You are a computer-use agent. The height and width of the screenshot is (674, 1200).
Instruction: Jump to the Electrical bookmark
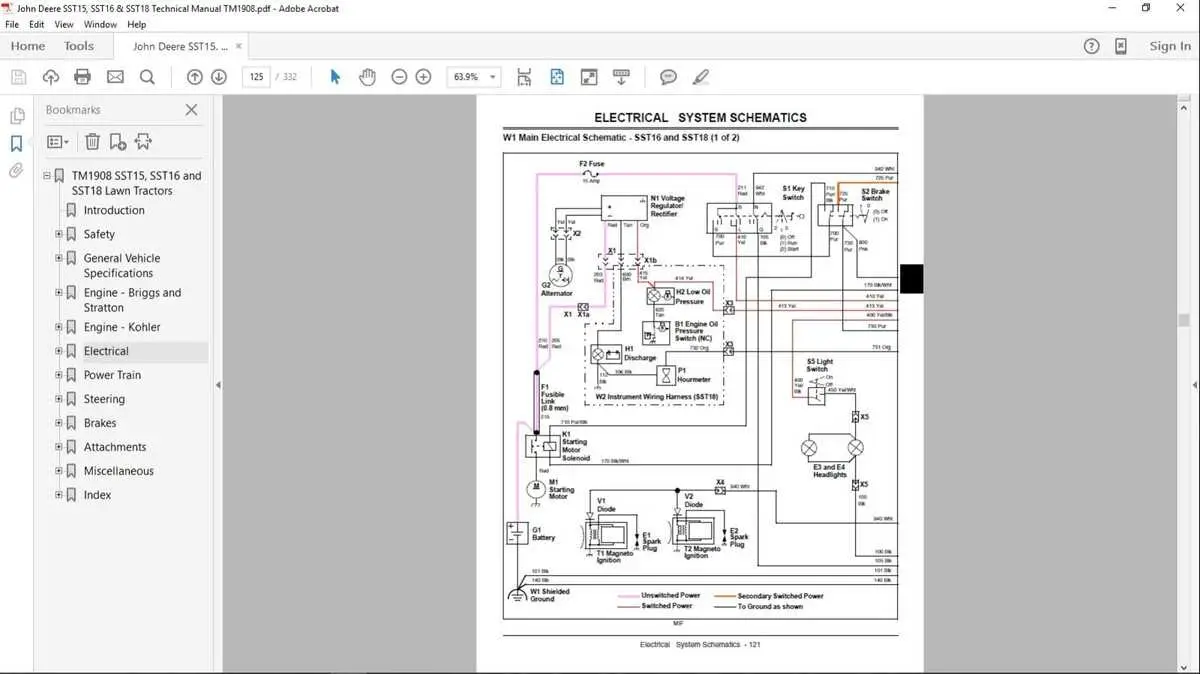pyautogui.click(x=106, y=351)
